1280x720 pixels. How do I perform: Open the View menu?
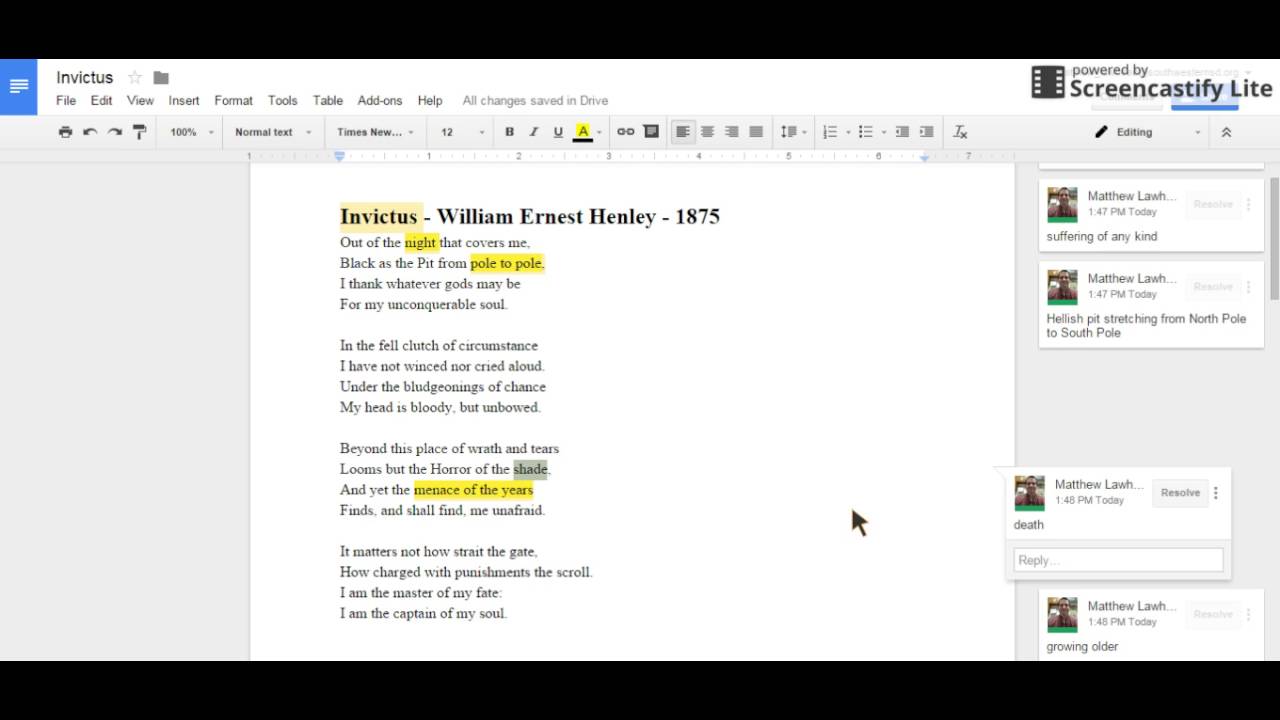click(x=140, y=101)
